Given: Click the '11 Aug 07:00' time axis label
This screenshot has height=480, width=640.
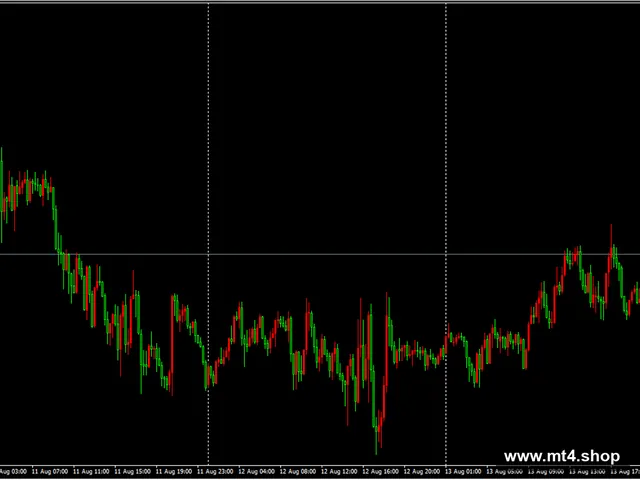Looking at the screenshot, I should point(50,472).
